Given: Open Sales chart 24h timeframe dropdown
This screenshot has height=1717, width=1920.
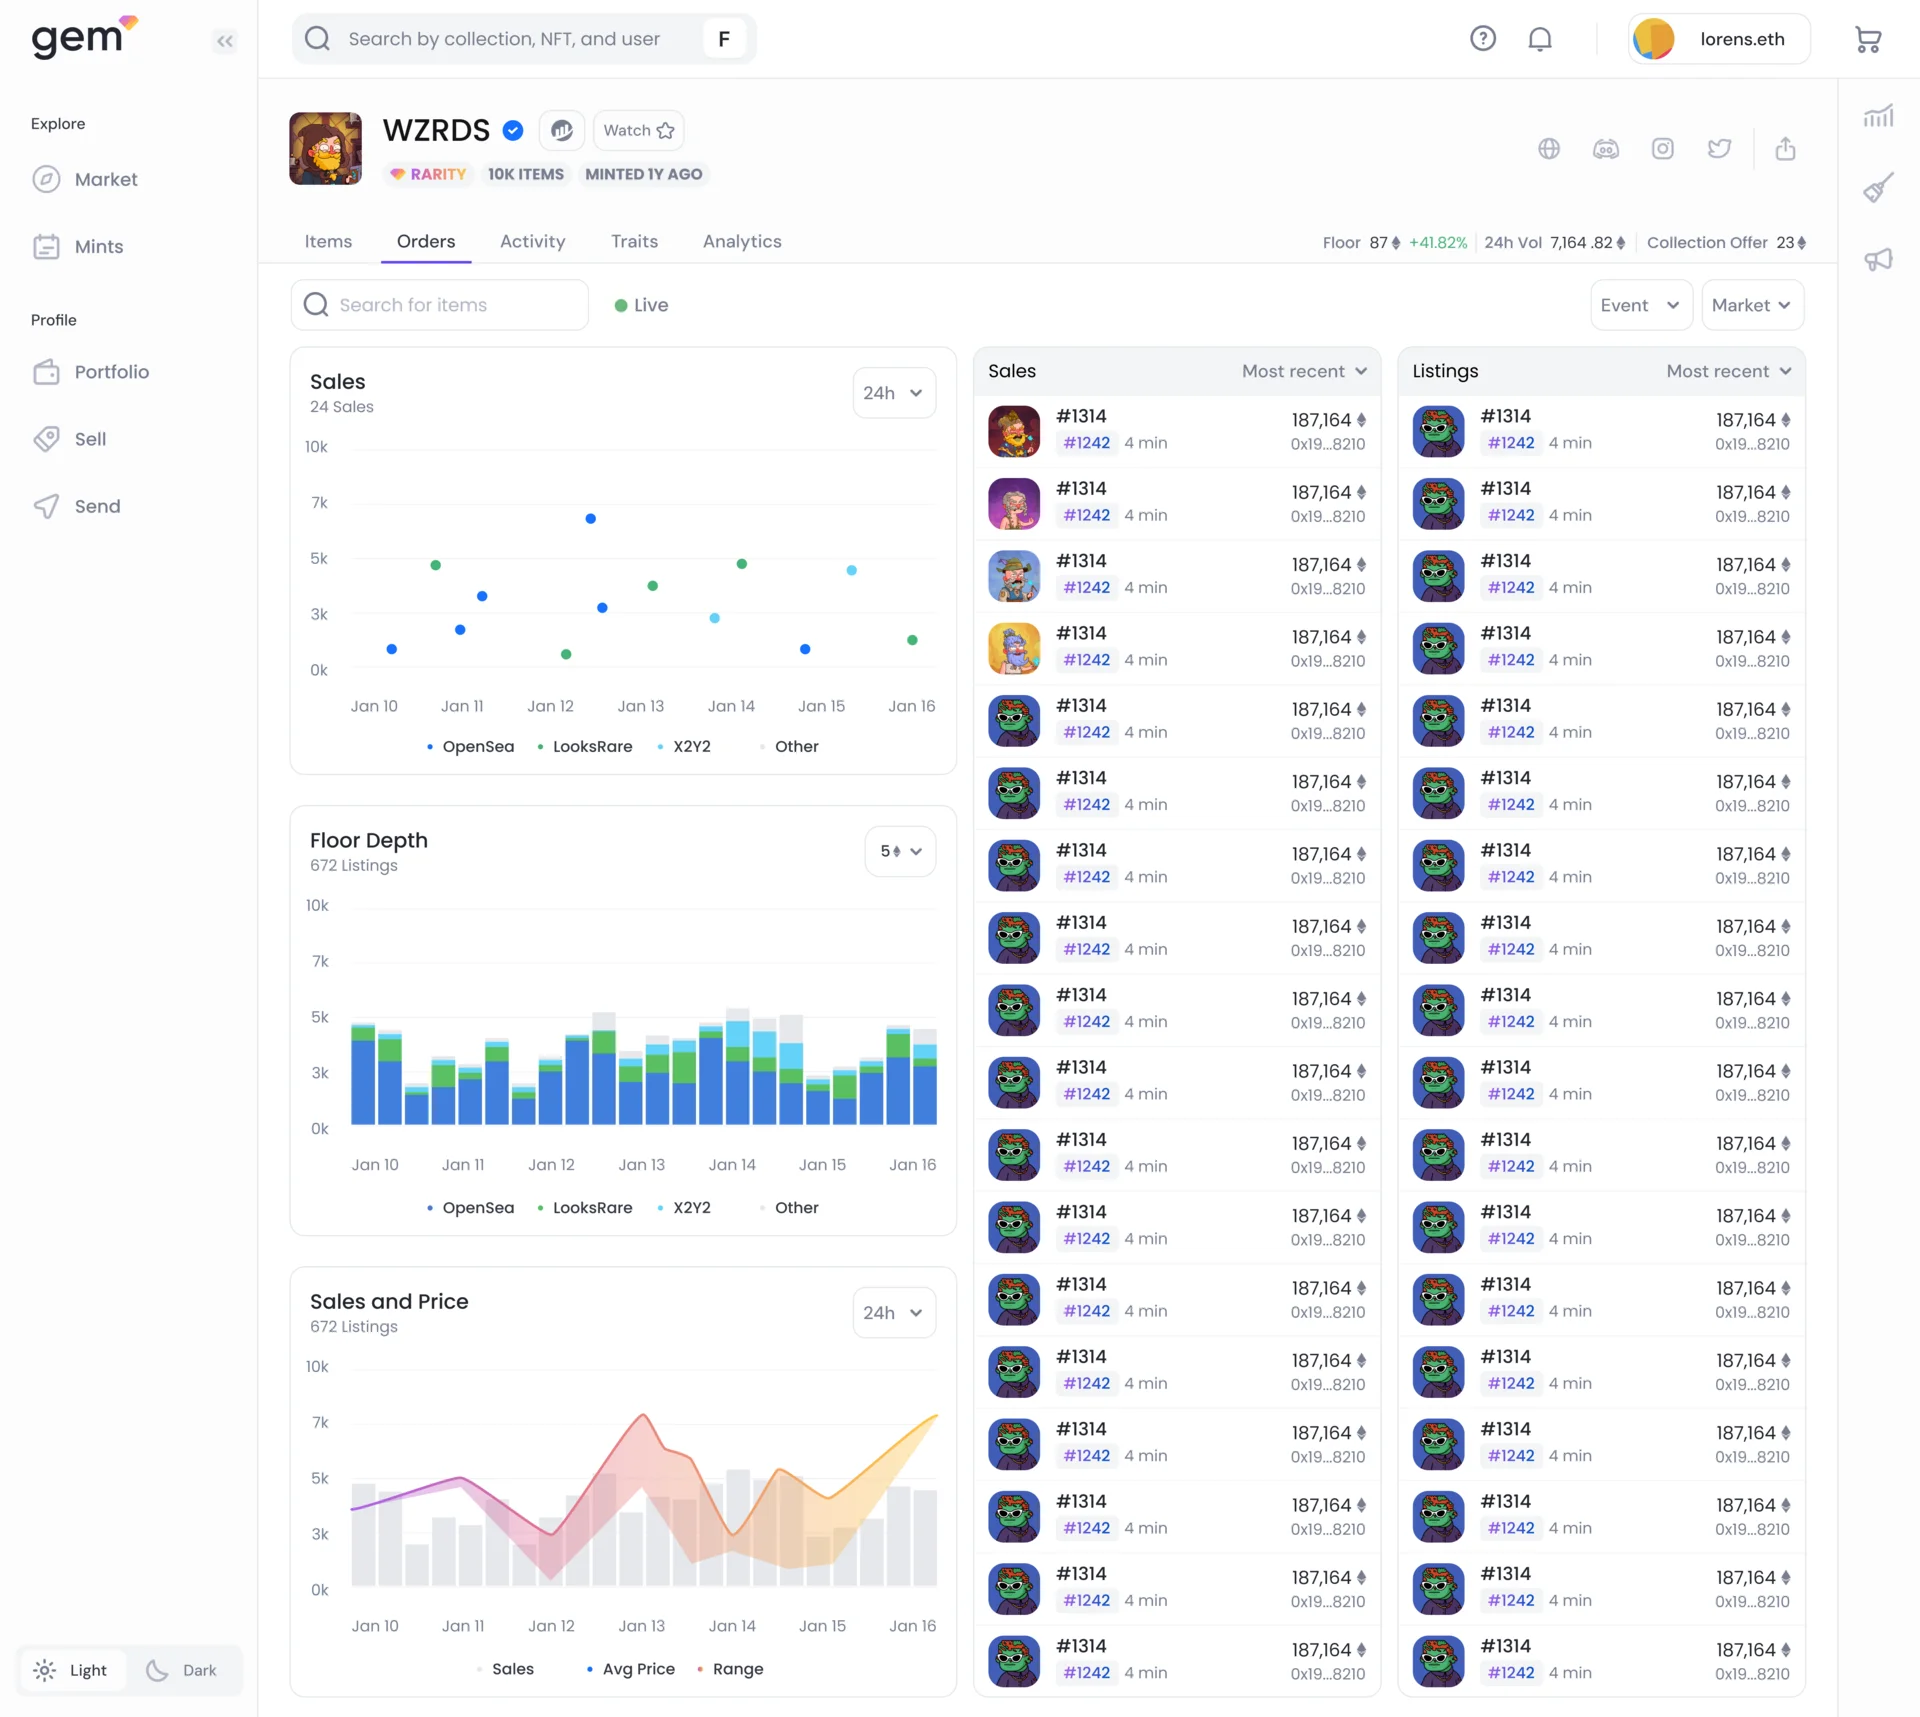Looking at the screenshot, I should tap(894, 393).
